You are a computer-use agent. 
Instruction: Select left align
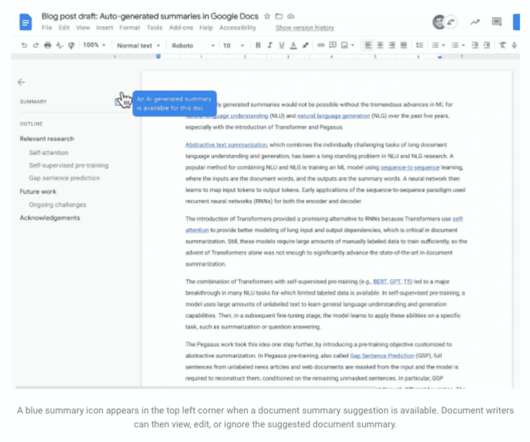coord(368,45)
